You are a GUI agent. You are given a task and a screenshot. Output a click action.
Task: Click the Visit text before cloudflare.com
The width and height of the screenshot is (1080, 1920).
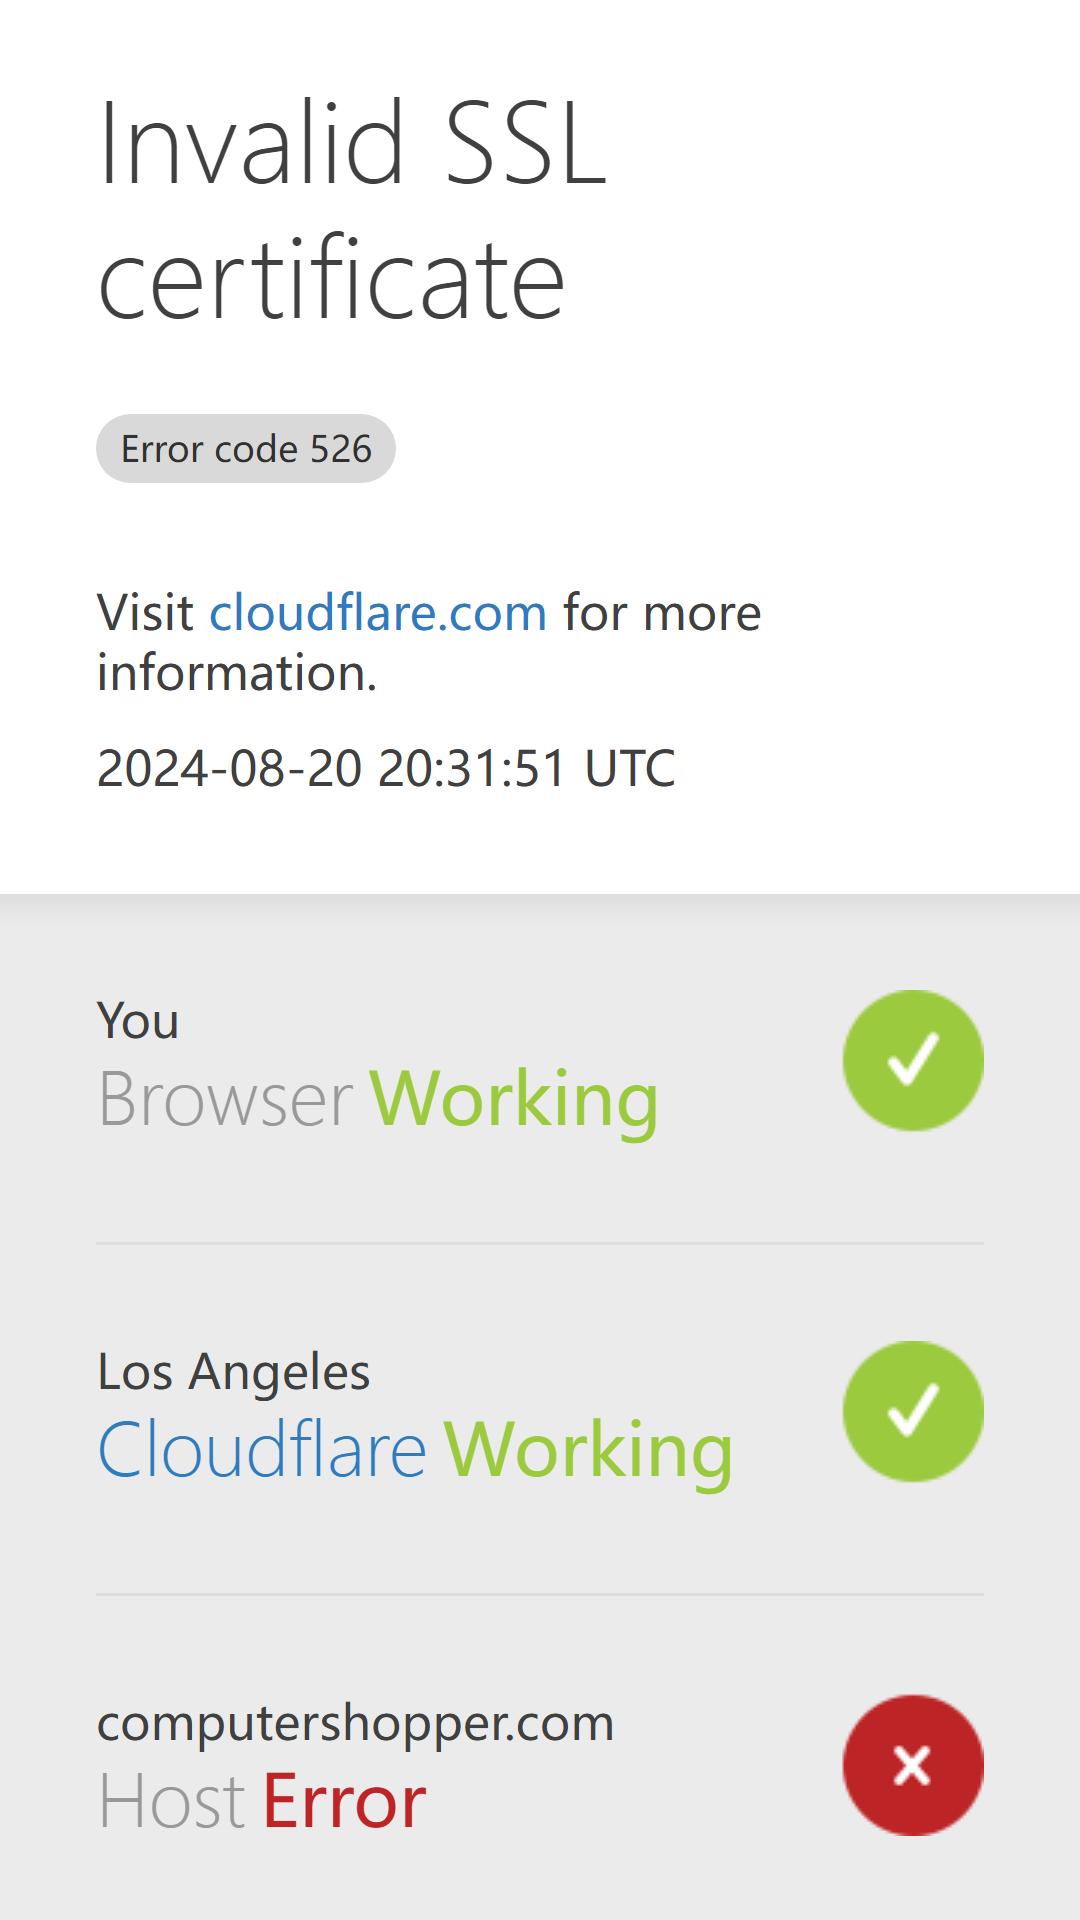pos(145,612)
